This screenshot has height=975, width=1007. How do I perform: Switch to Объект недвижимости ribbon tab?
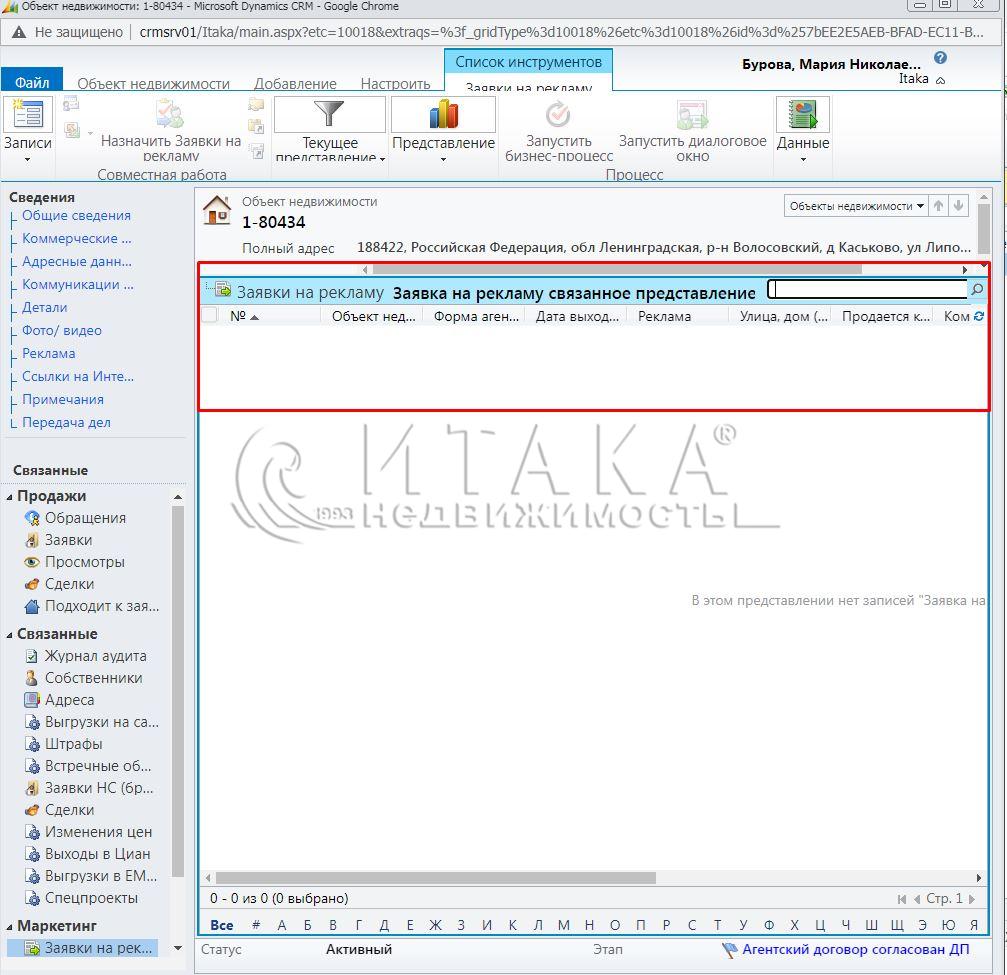(153, 83)
